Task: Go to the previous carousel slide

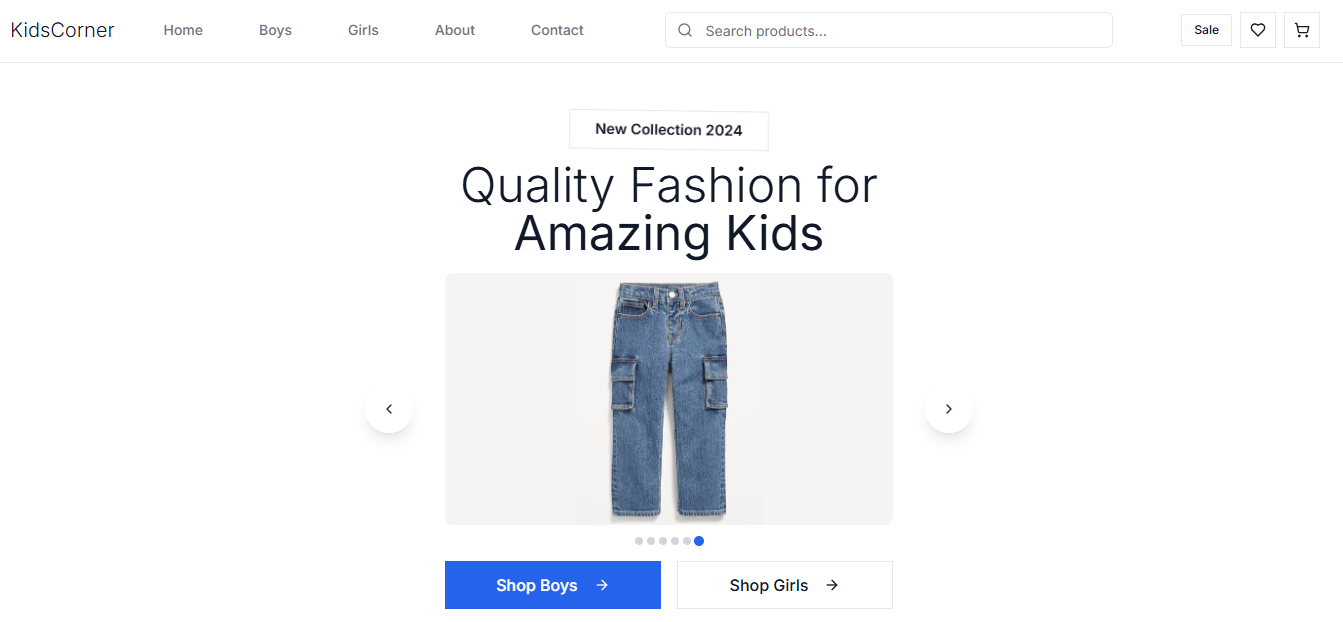Action: click(389, 409)
